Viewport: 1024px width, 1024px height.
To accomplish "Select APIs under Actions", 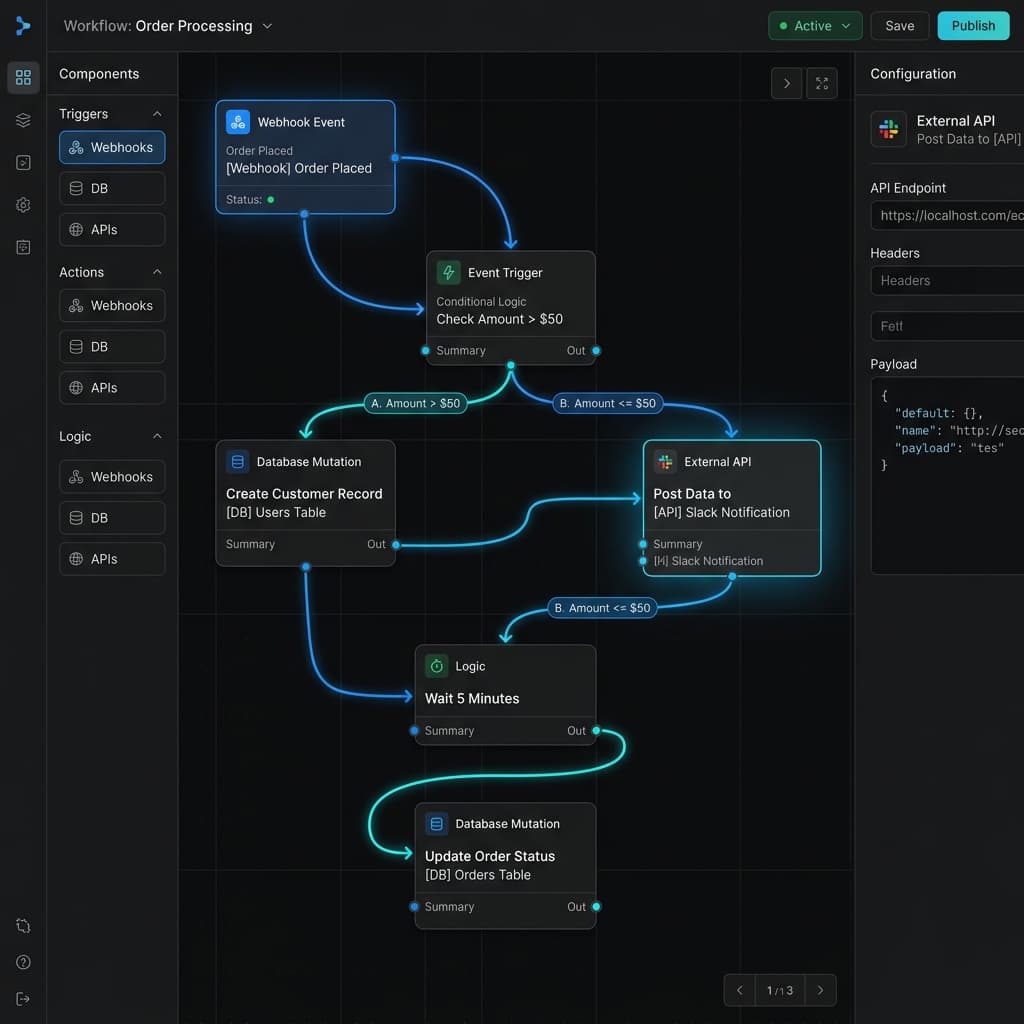I will 112,388.
